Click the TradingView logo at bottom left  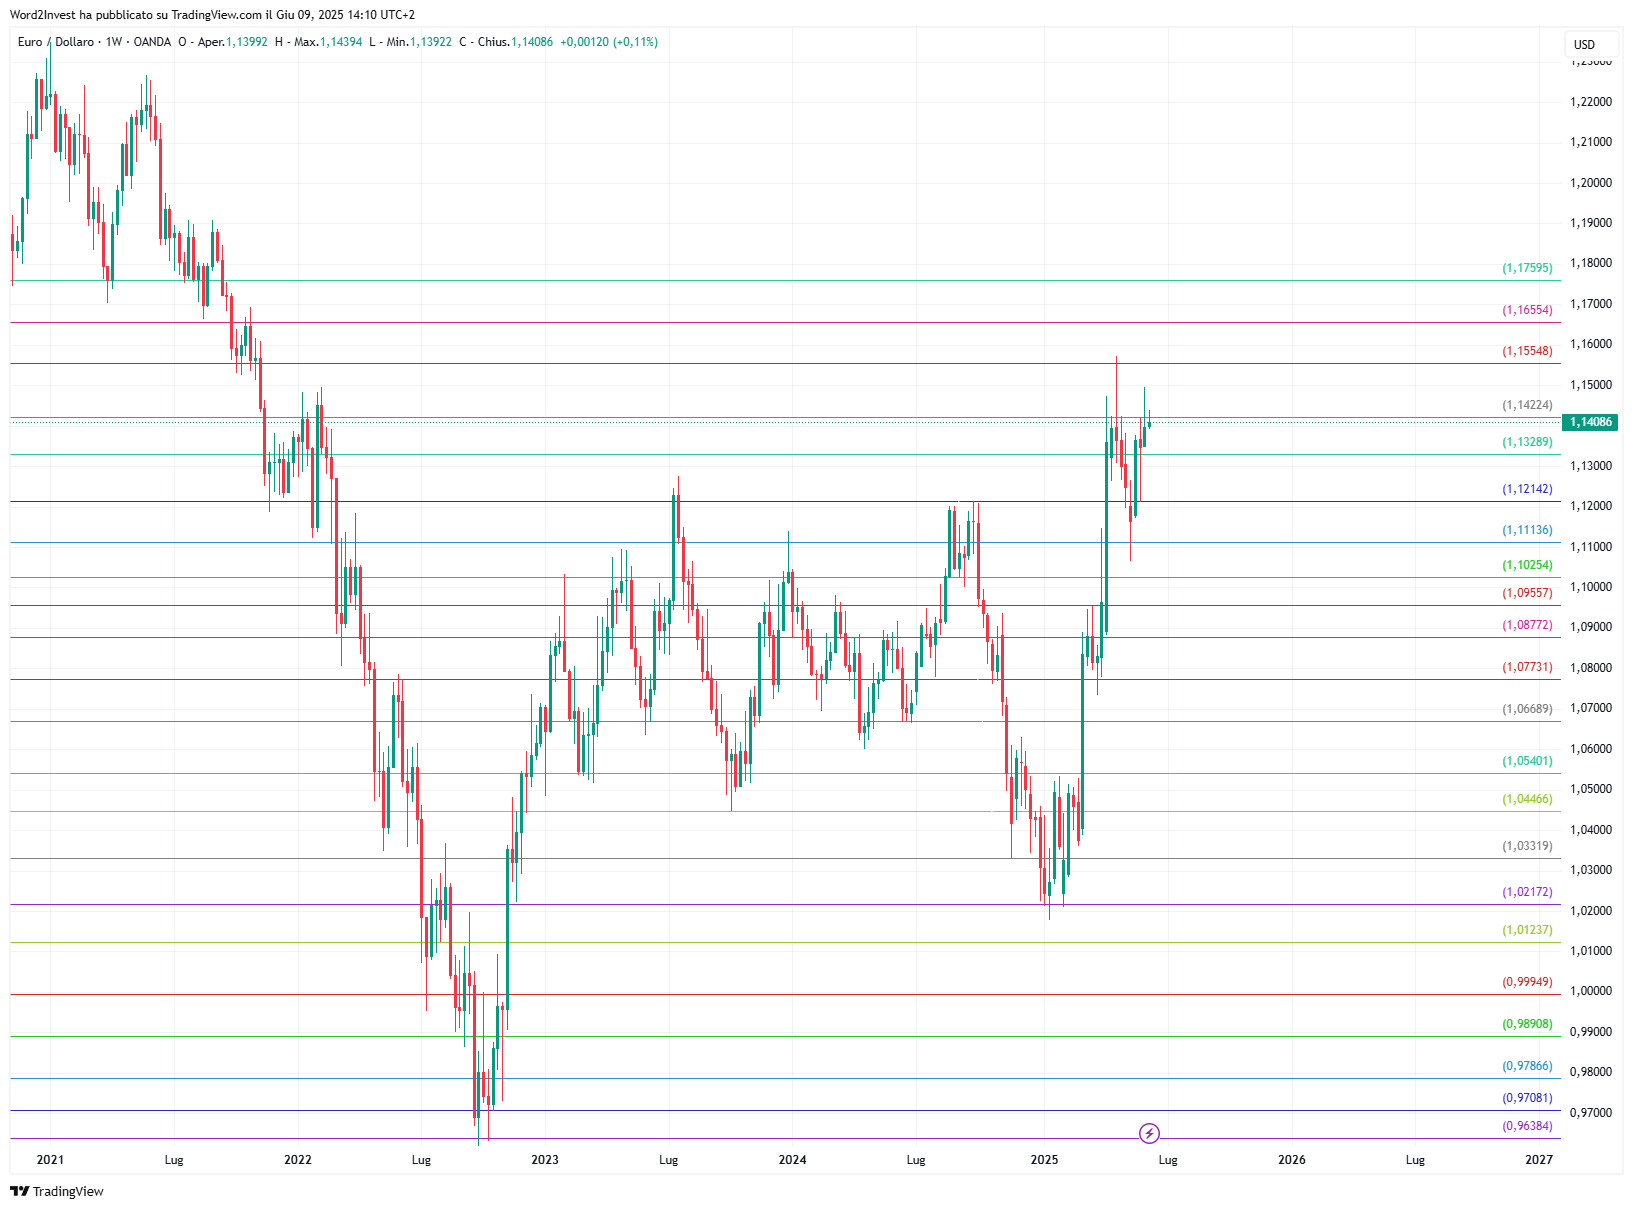pyautogui.click(x=57, y=1191)
